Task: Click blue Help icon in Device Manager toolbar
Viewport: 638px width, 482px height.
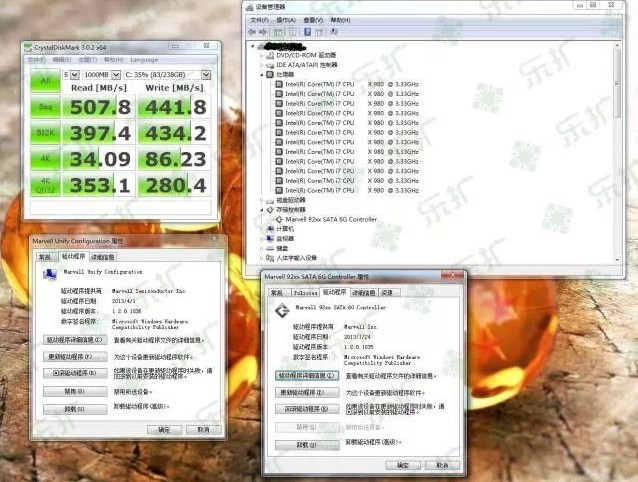Action: 308,32
